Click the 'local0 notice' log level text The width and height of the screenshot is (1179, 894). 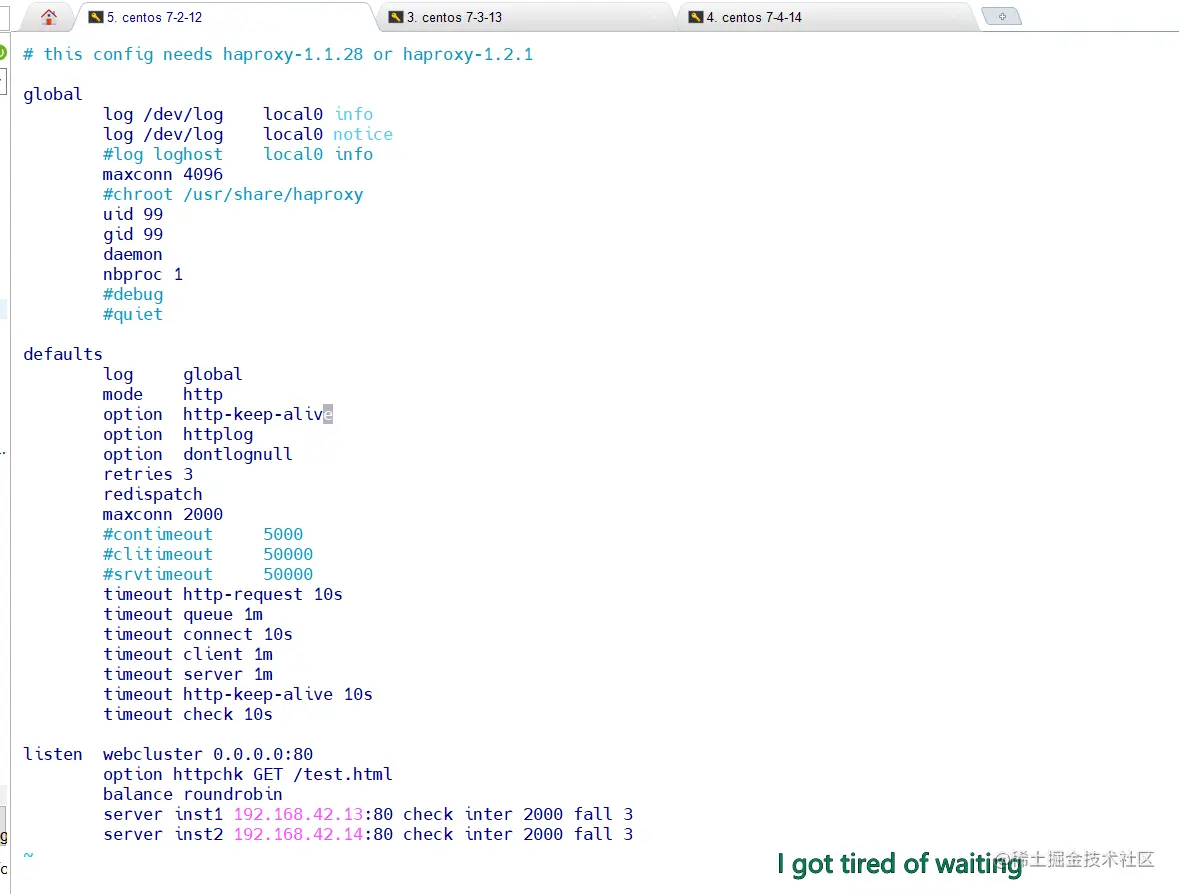click(328, 135)
